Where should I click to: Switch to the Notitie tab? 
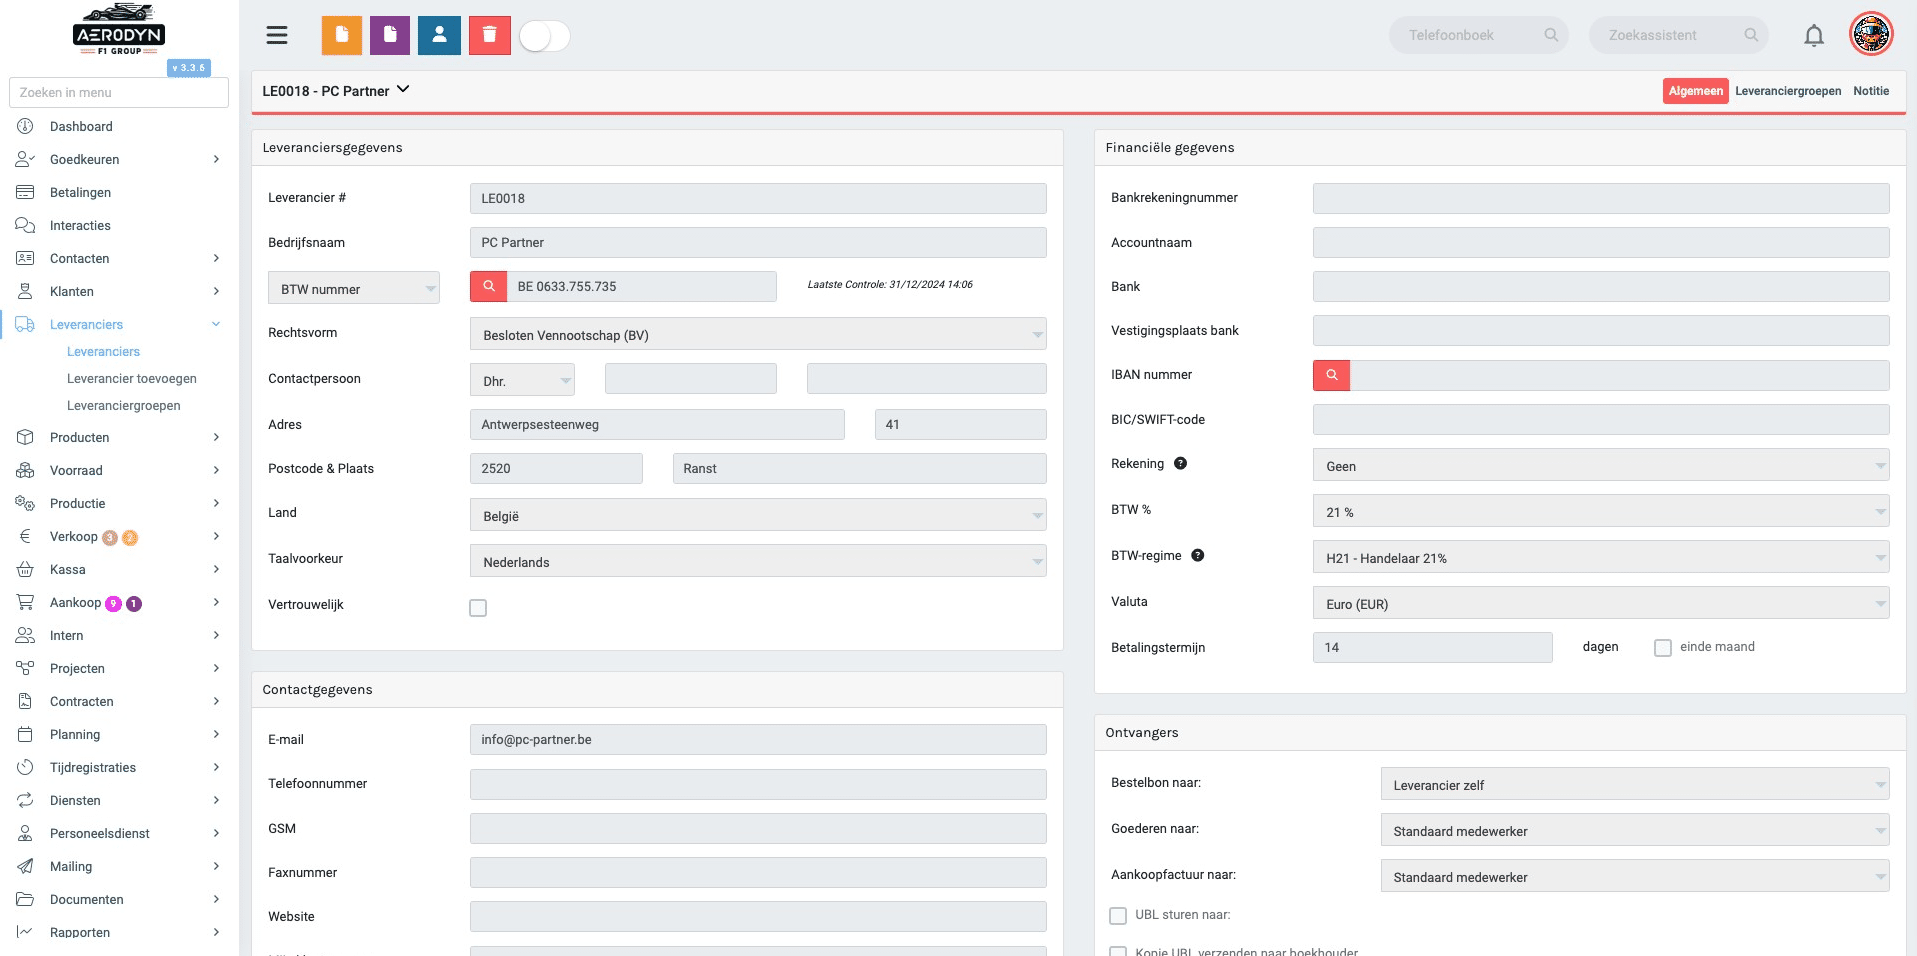tap(1871, 91)
